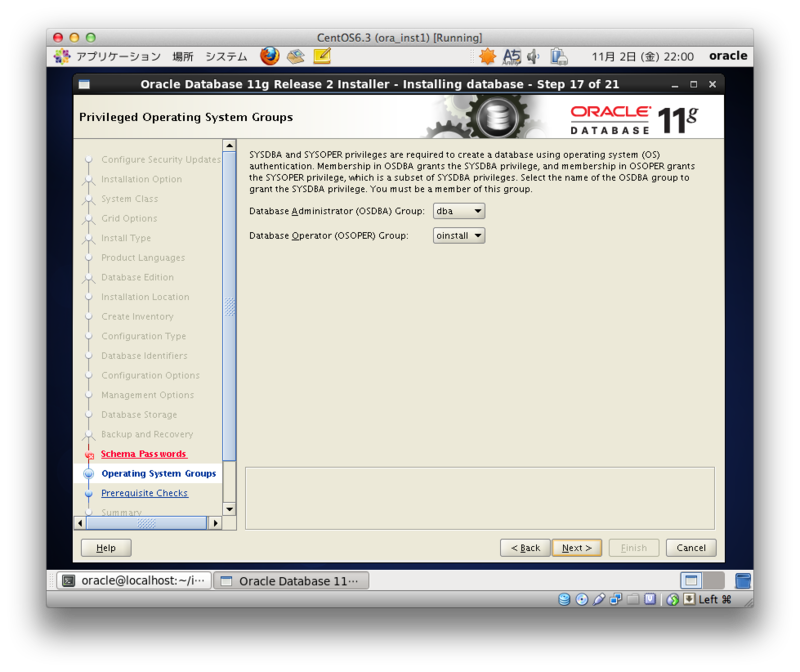Open the input method A5 indicator
This screenshot has width=800, height=672.
coord(511,56)
